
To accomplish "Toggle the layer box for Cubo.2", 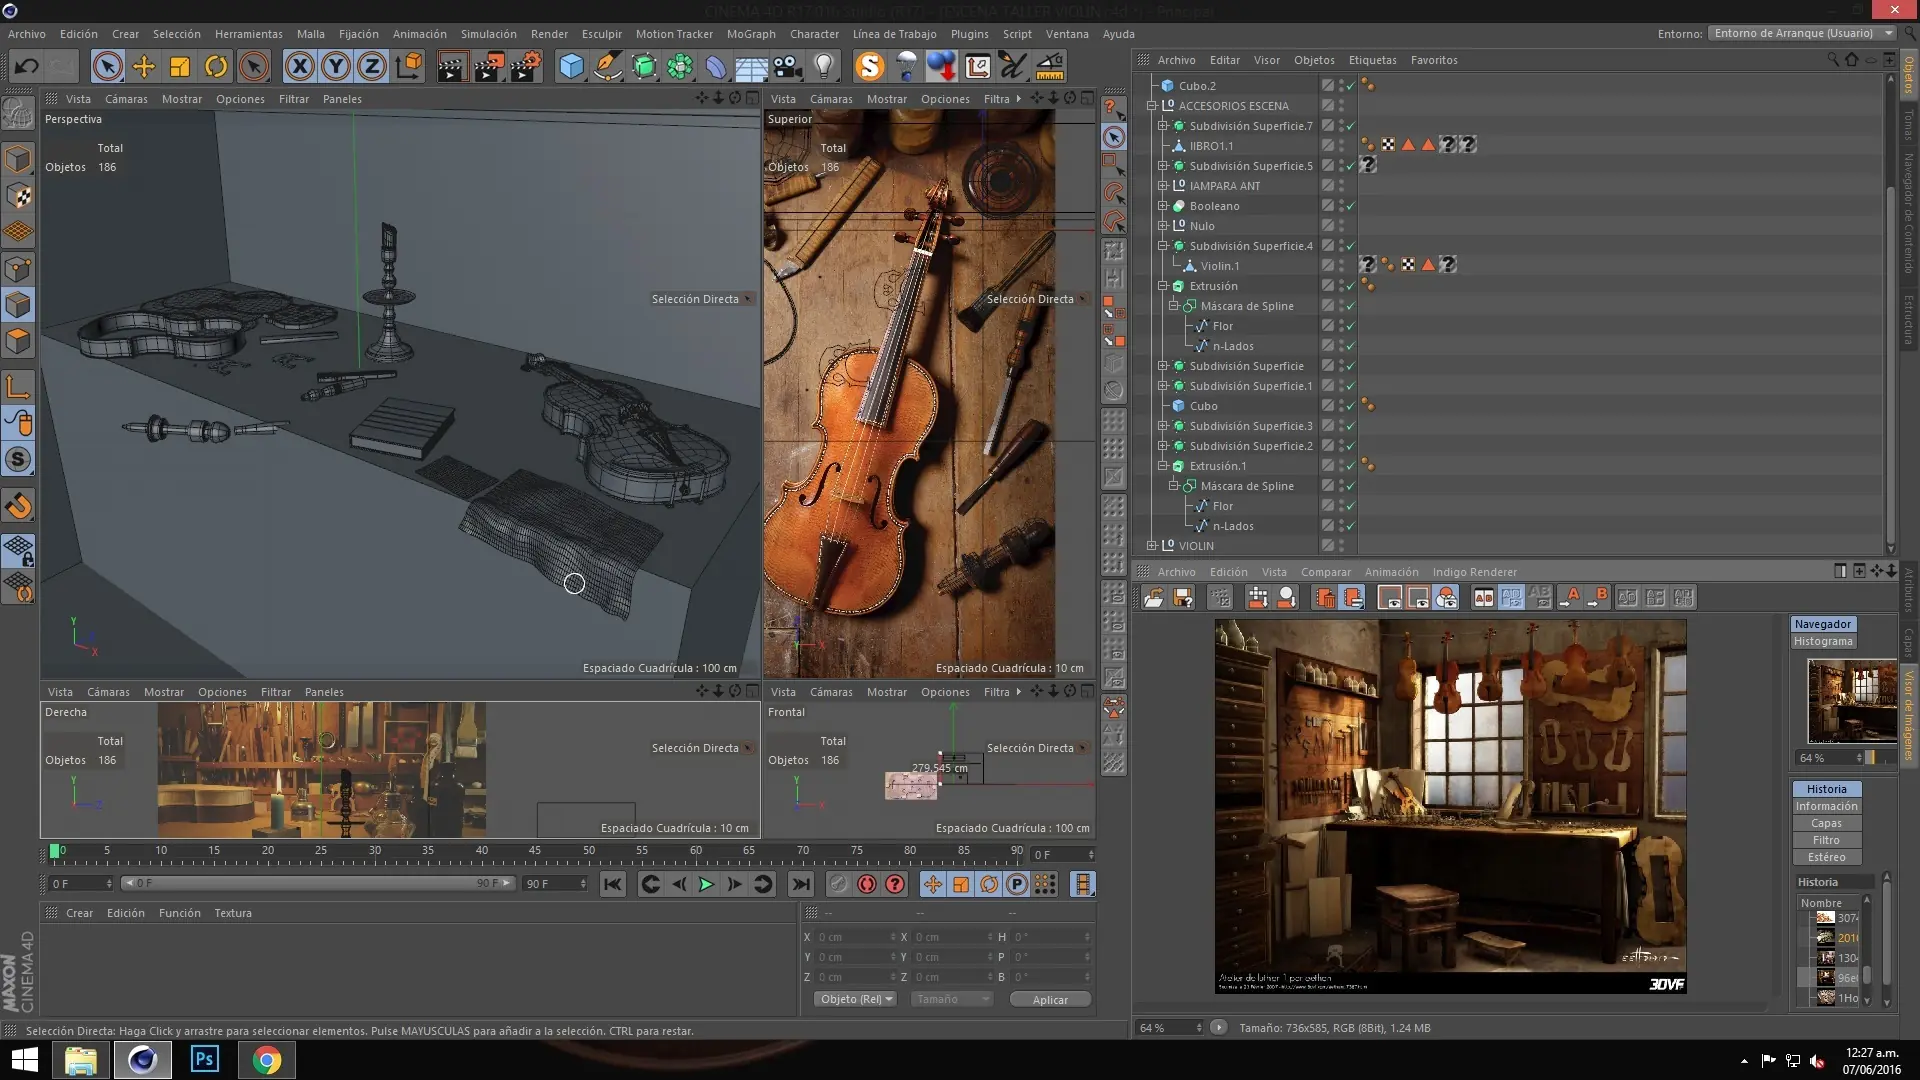I will (1328, 86).
